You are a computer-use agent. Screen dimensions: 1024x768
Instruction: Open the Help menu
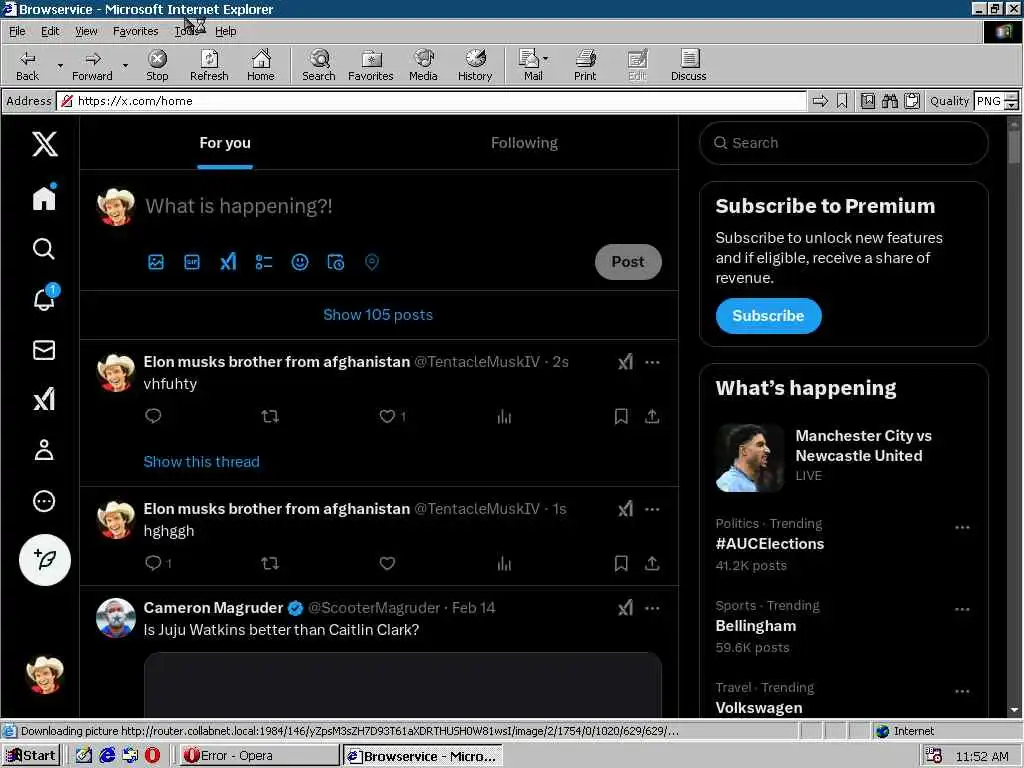[x=225, y=31]
